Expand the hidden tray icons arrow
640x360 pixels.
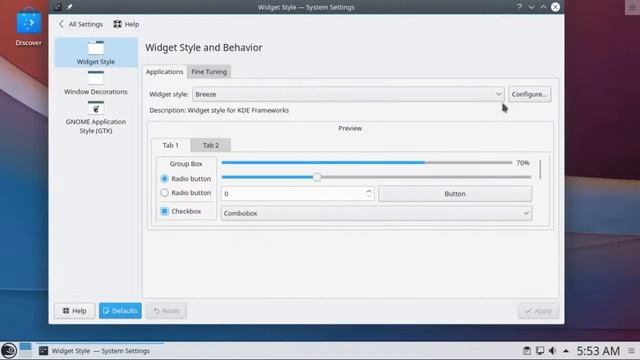coord(566,351)
